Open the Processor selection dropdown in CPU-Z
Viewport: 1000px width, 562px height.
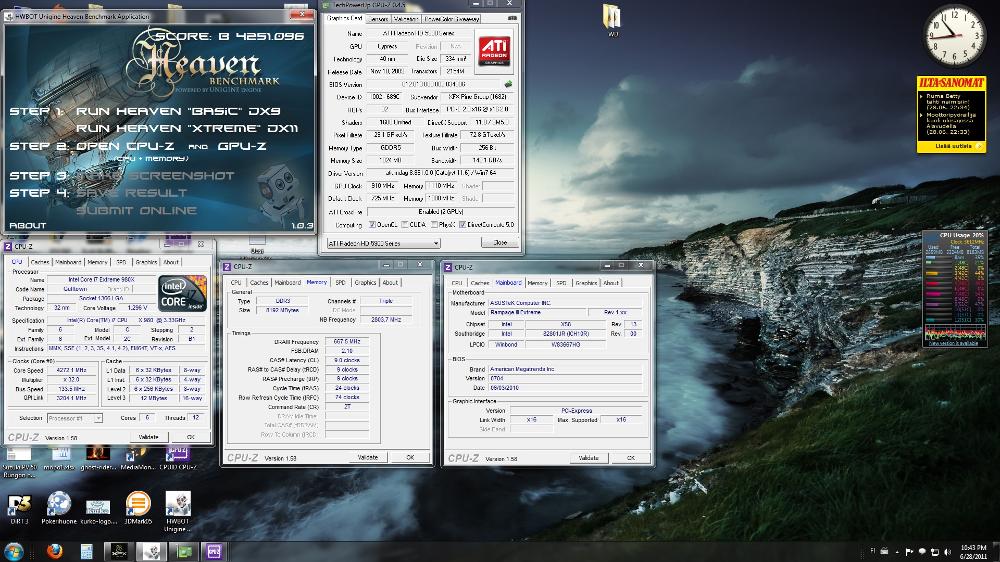pyautogui.click(x=75, y=418)
